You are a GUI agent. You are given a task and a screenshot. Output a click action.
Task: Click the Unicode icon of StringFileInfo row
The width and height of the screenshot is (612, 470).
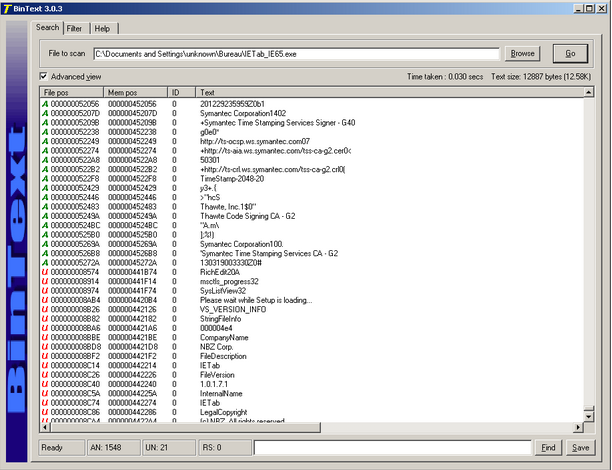(45, 319)
